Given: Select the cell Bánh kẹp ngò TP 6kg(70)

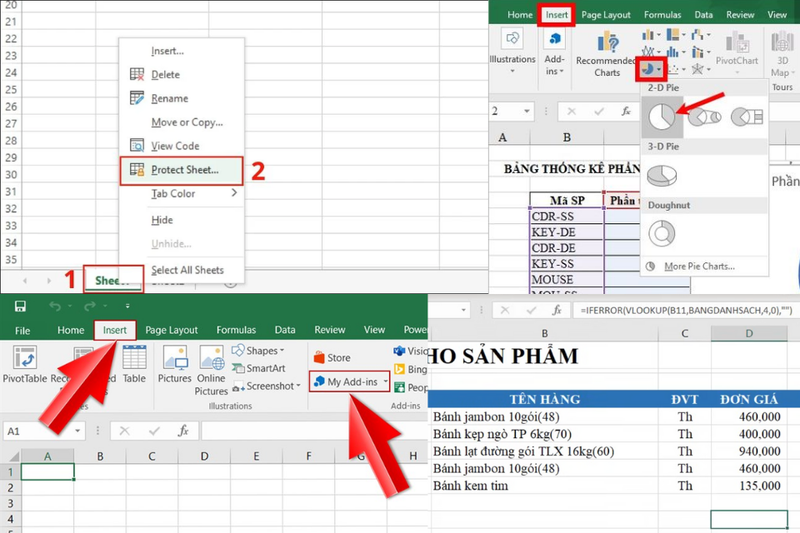Looking at the screenshot, I should click(x=544, y=434).
